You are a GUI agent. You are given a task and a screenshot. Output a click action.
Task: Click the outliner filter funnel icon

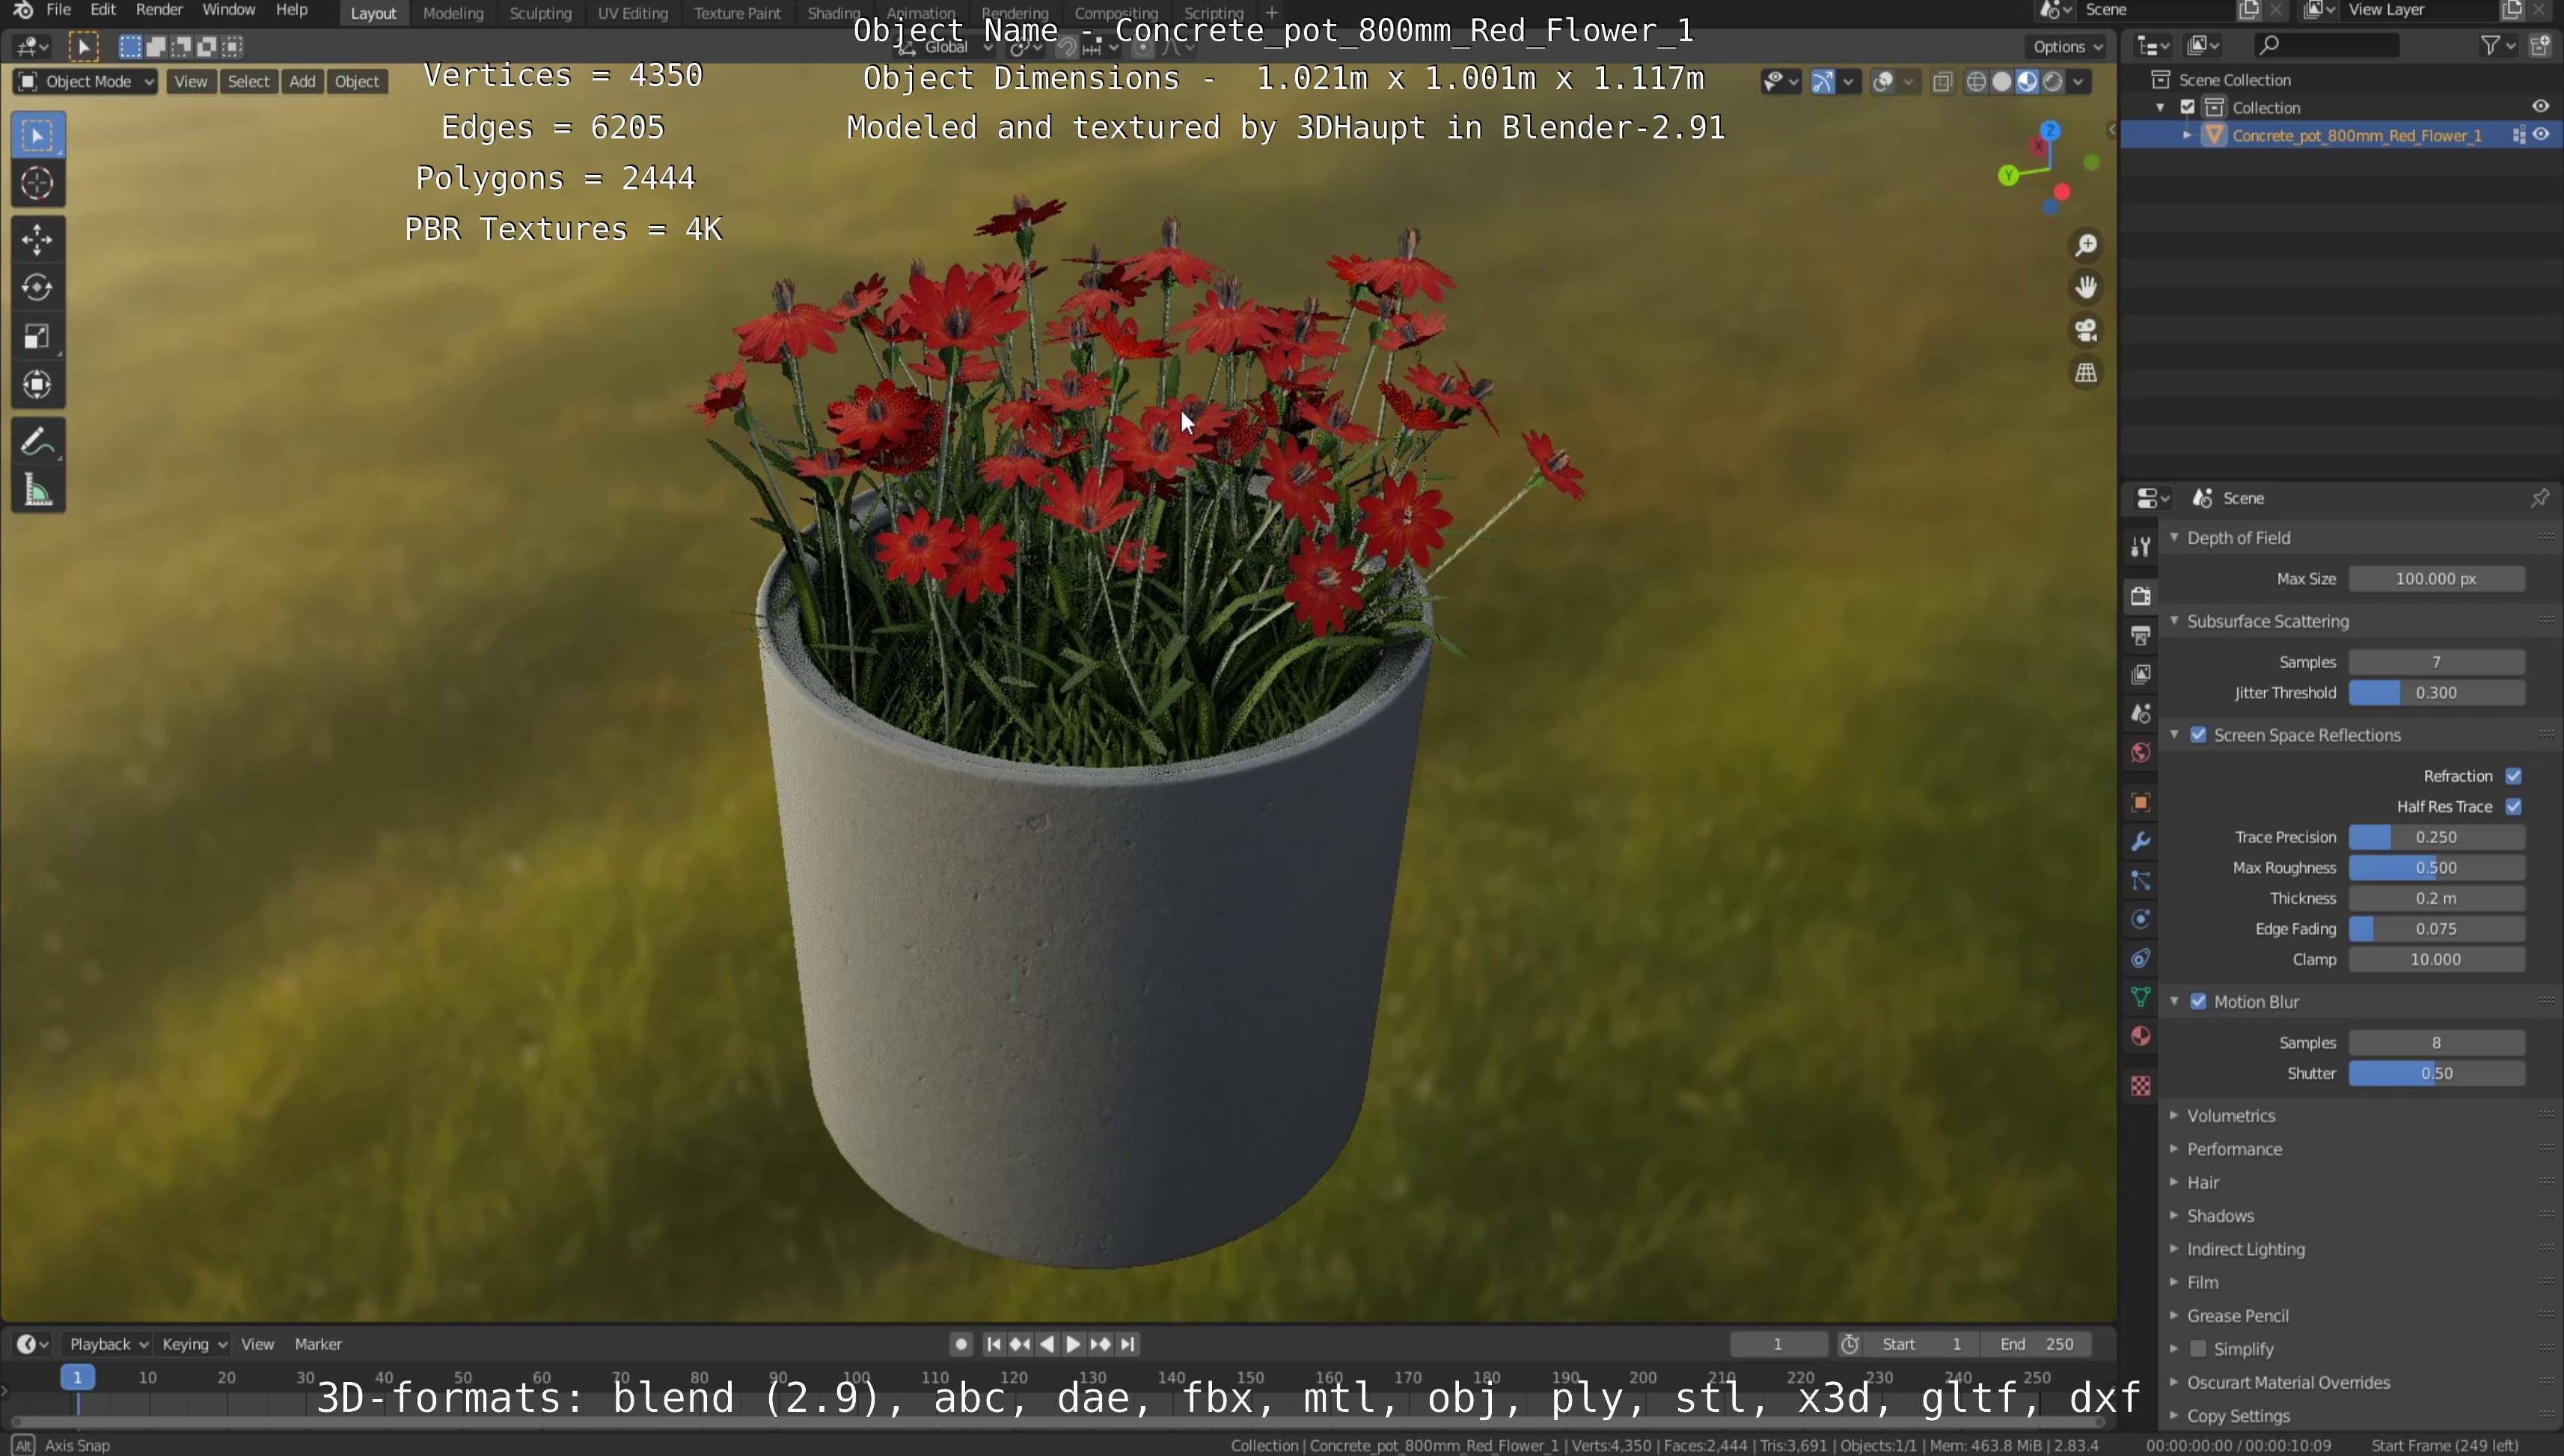(2490, 45)
